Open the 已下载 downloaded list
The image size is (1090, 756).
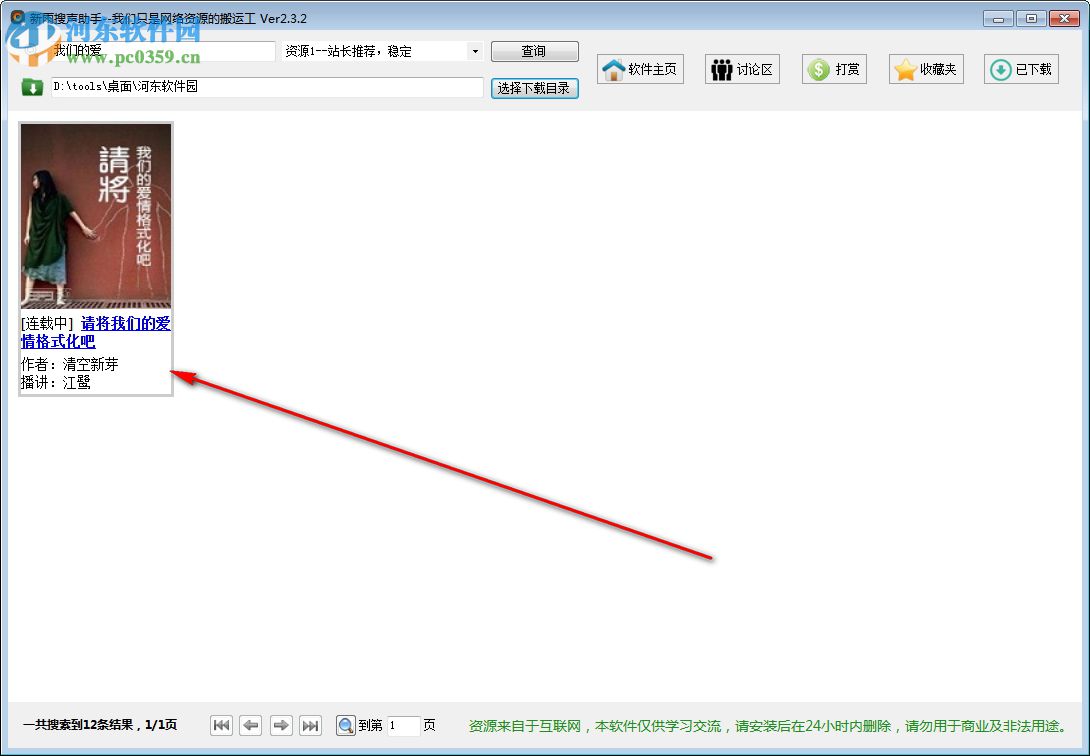click(x=1021, y=69)
